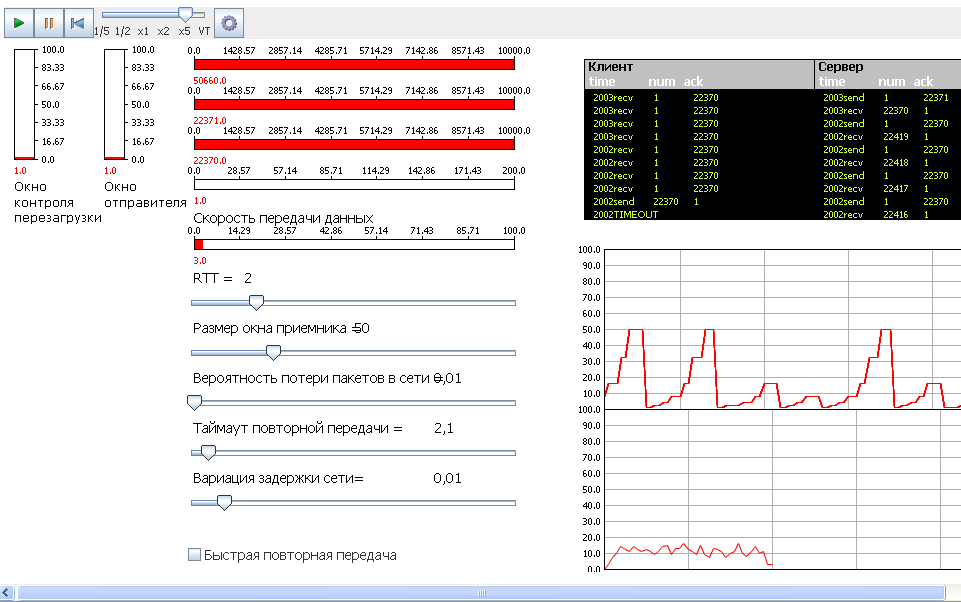Click the speed slider thumb
Image resolution: width=961 pixels, height=602 pixels.
pos(185,15)
